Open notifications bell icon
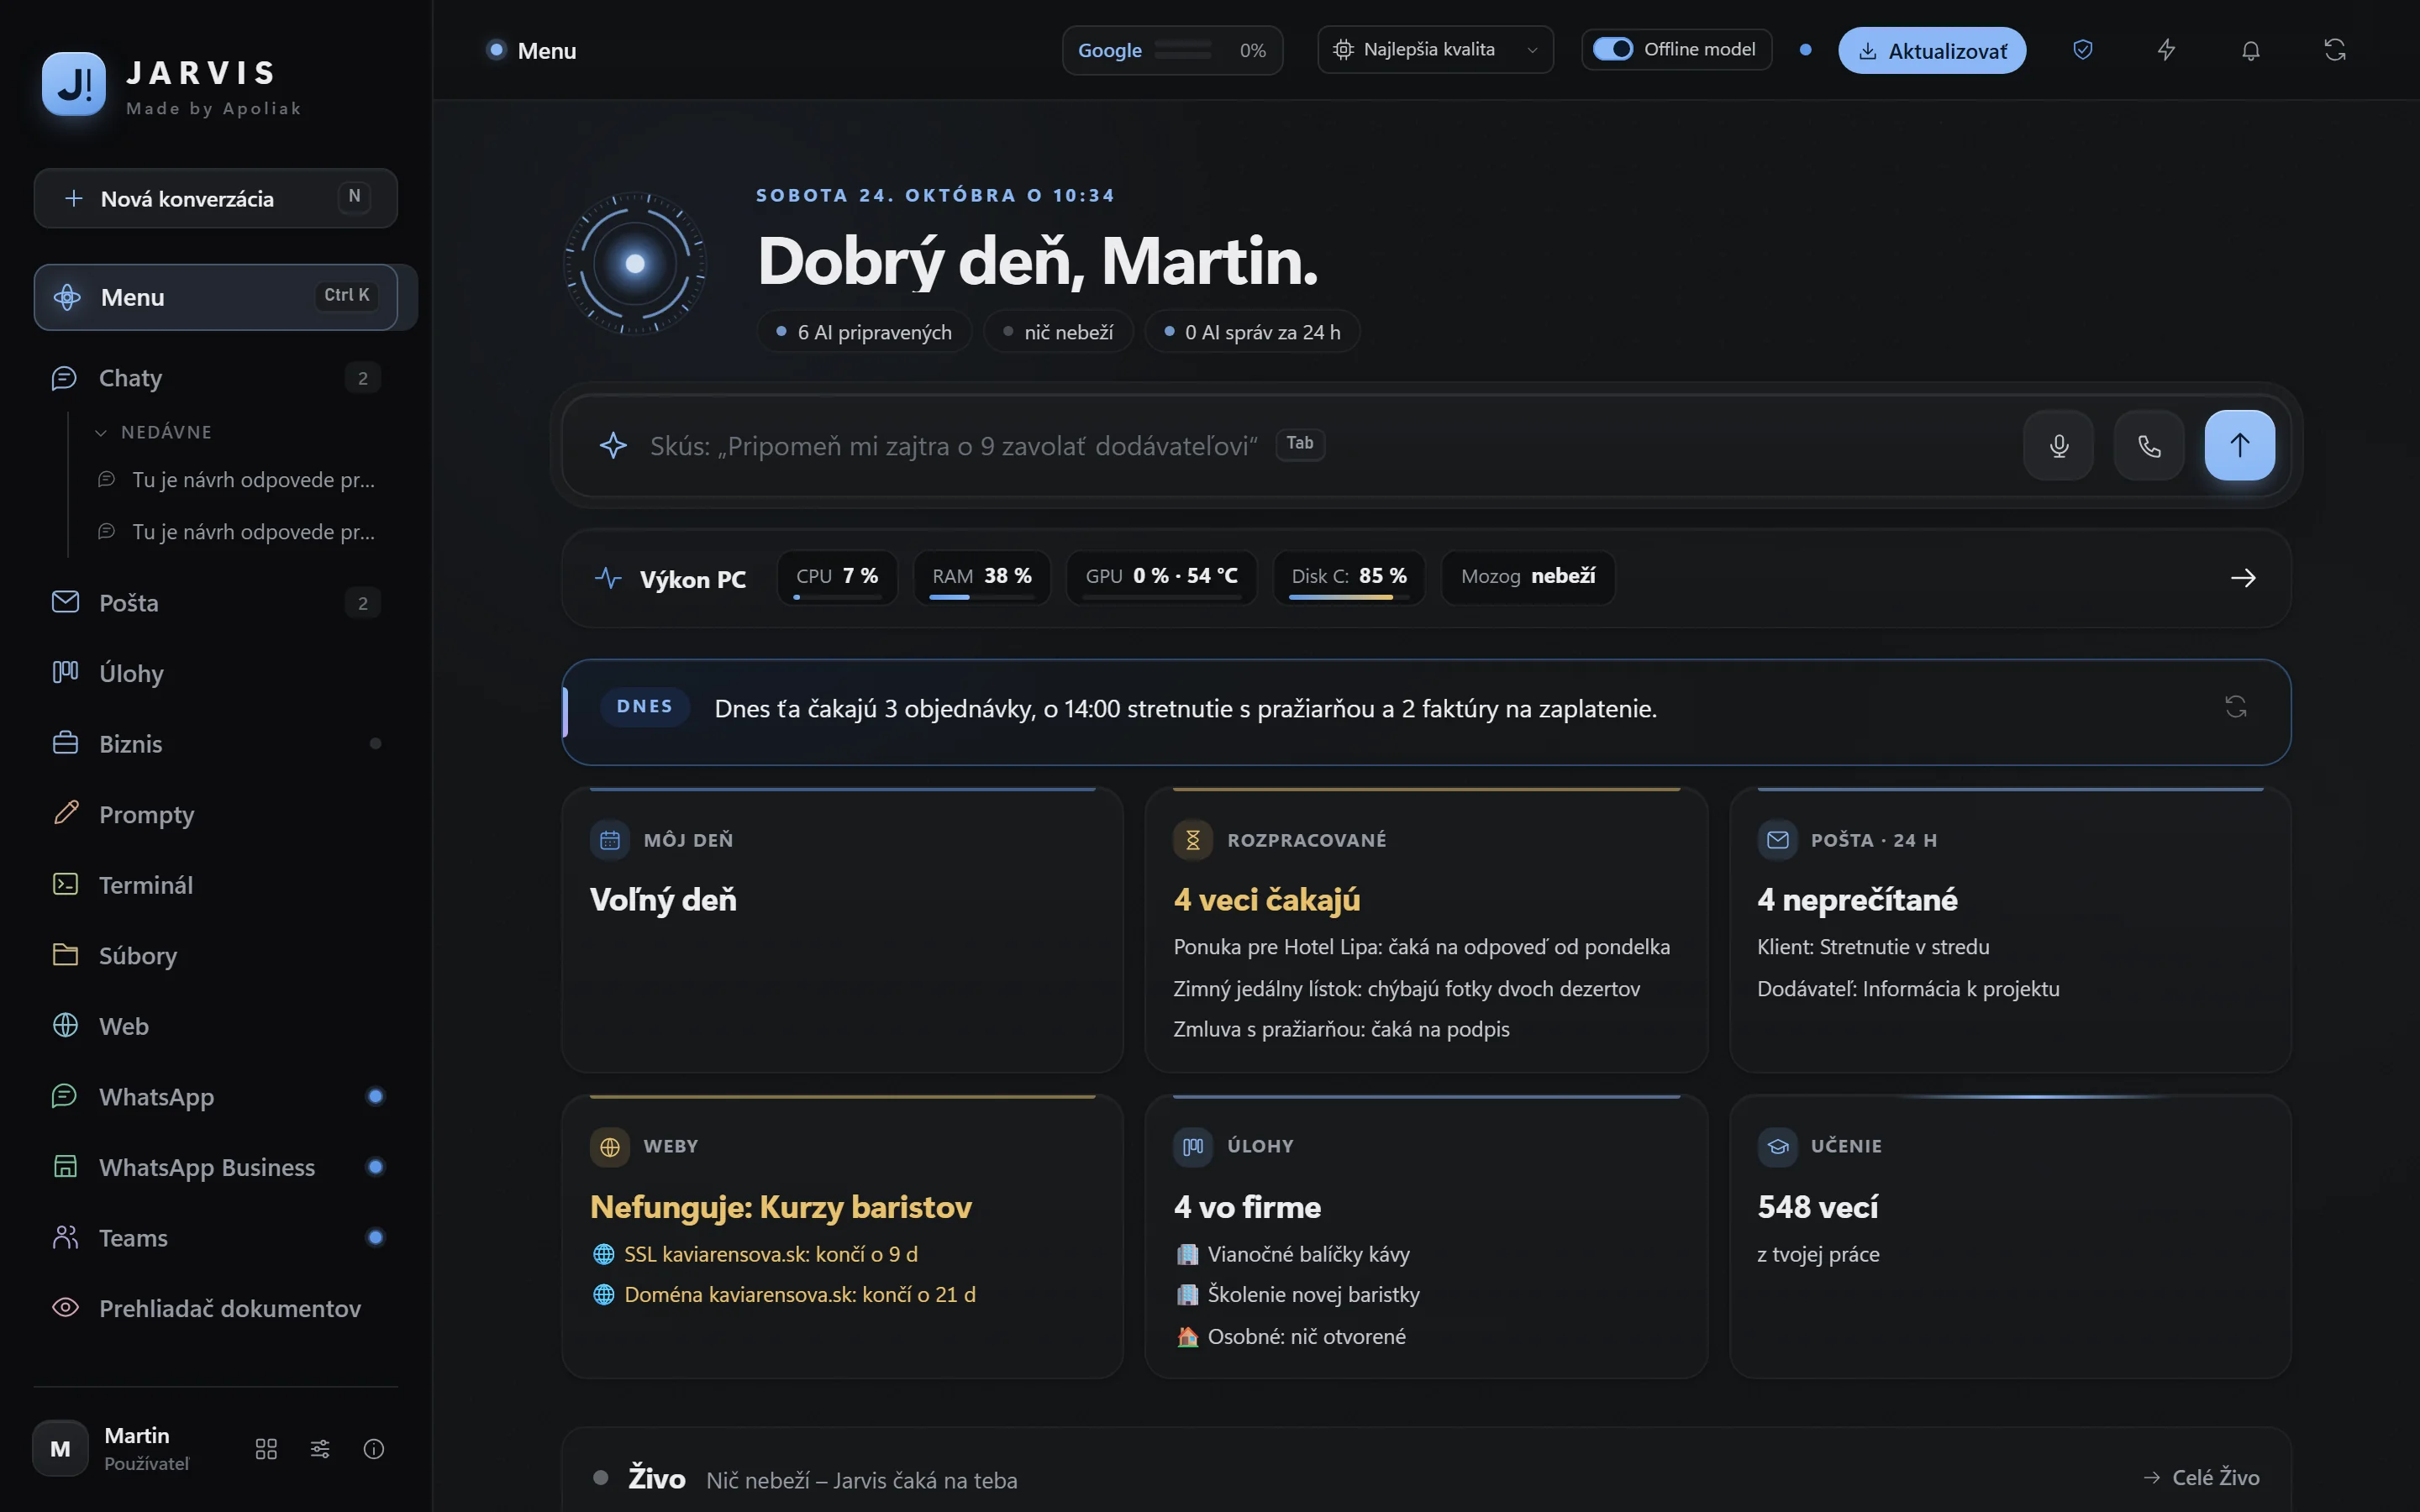The height and width of the screenshot is (1512, 2420). tap(2251, 50)
